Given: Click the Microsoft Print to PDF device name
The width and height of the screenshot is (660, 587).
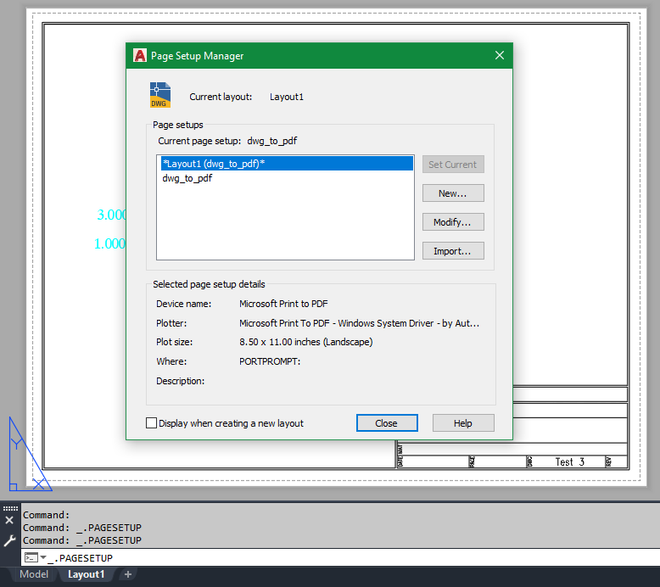Looking at the screenshot, I should [x=283, y=303].
